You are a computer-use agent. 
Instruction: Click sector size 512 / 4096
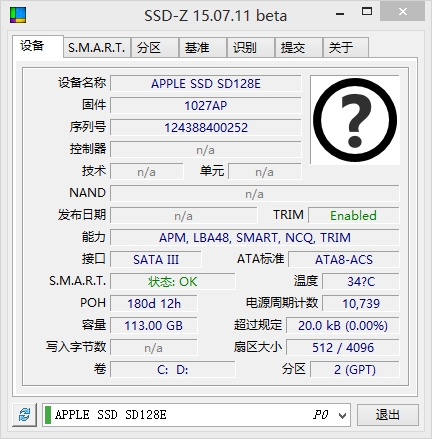[x=343, y=347]
